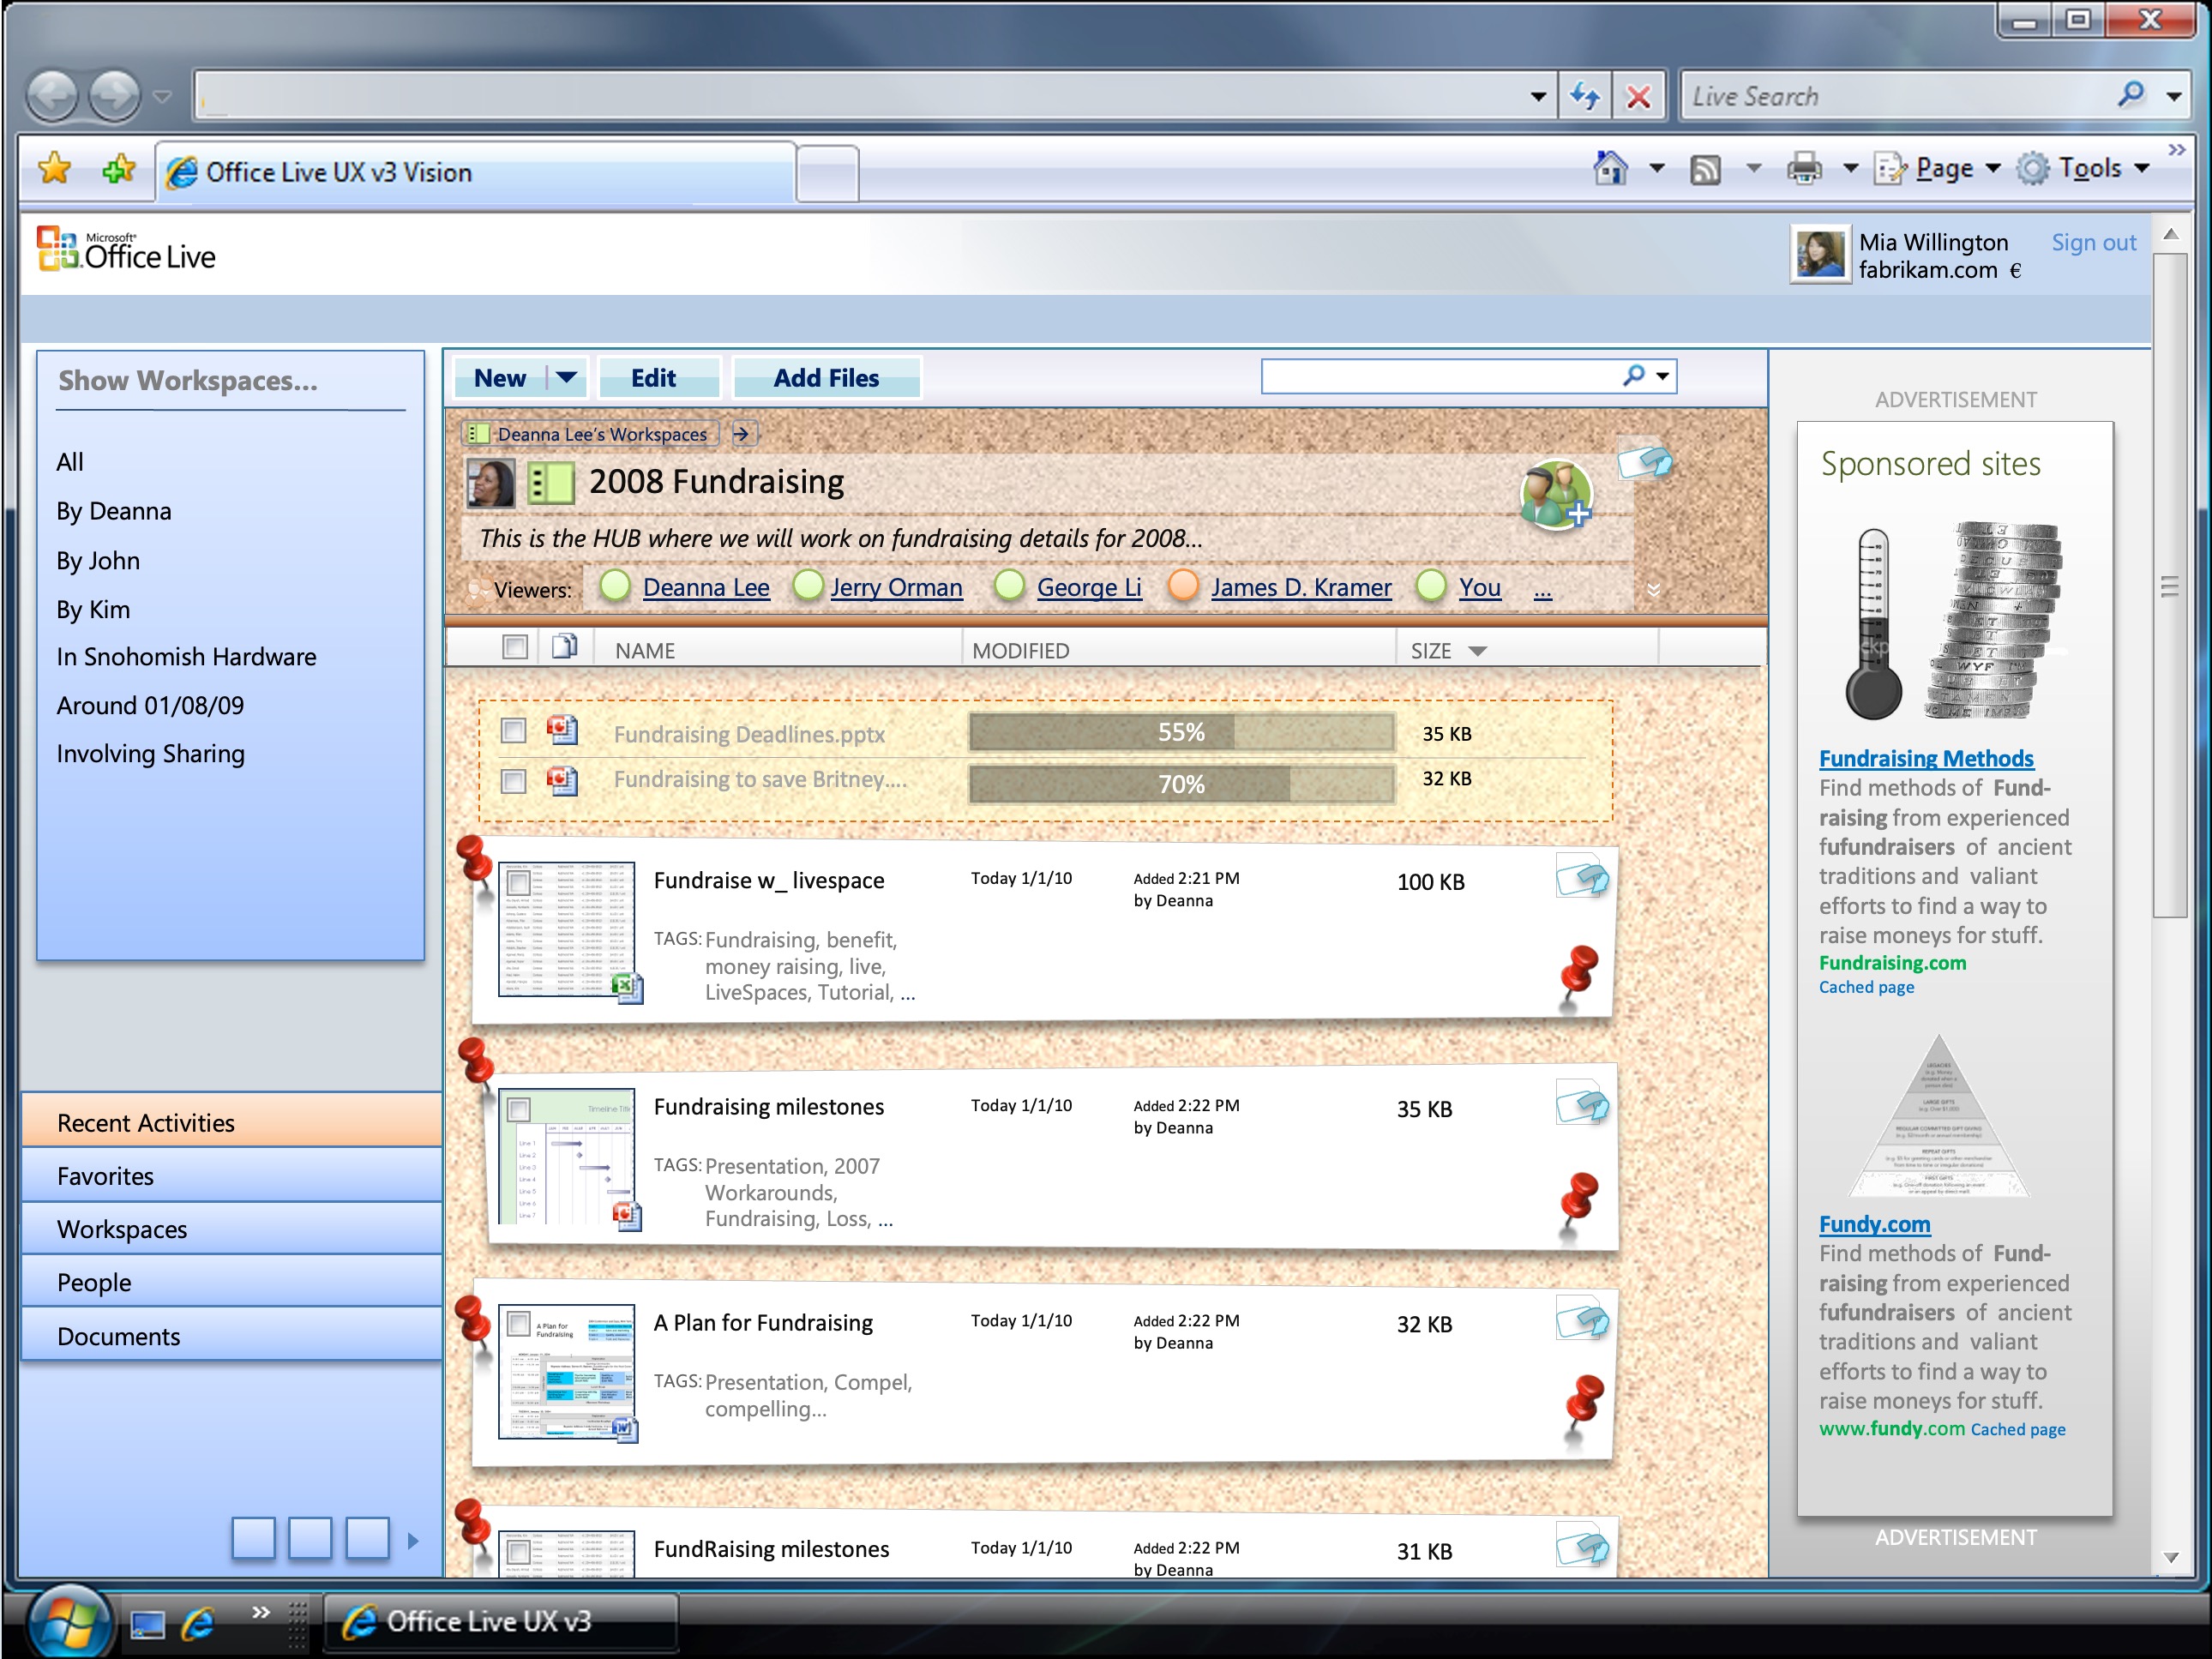
Task: Open Live Search options dropdown arrow
Action: (x=2173, y=97)
